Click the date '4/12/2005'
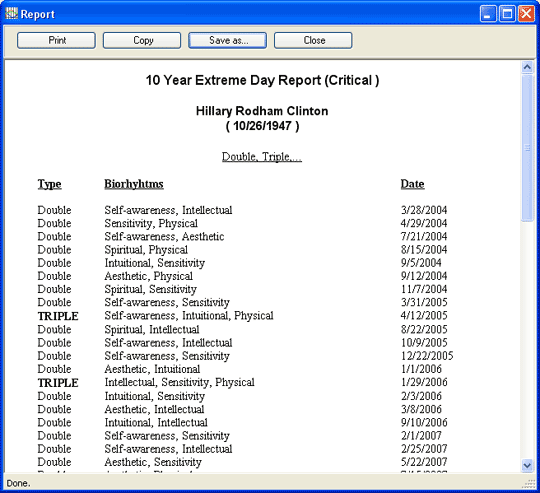This screenshot has width=540, height=493. (424, 315)
